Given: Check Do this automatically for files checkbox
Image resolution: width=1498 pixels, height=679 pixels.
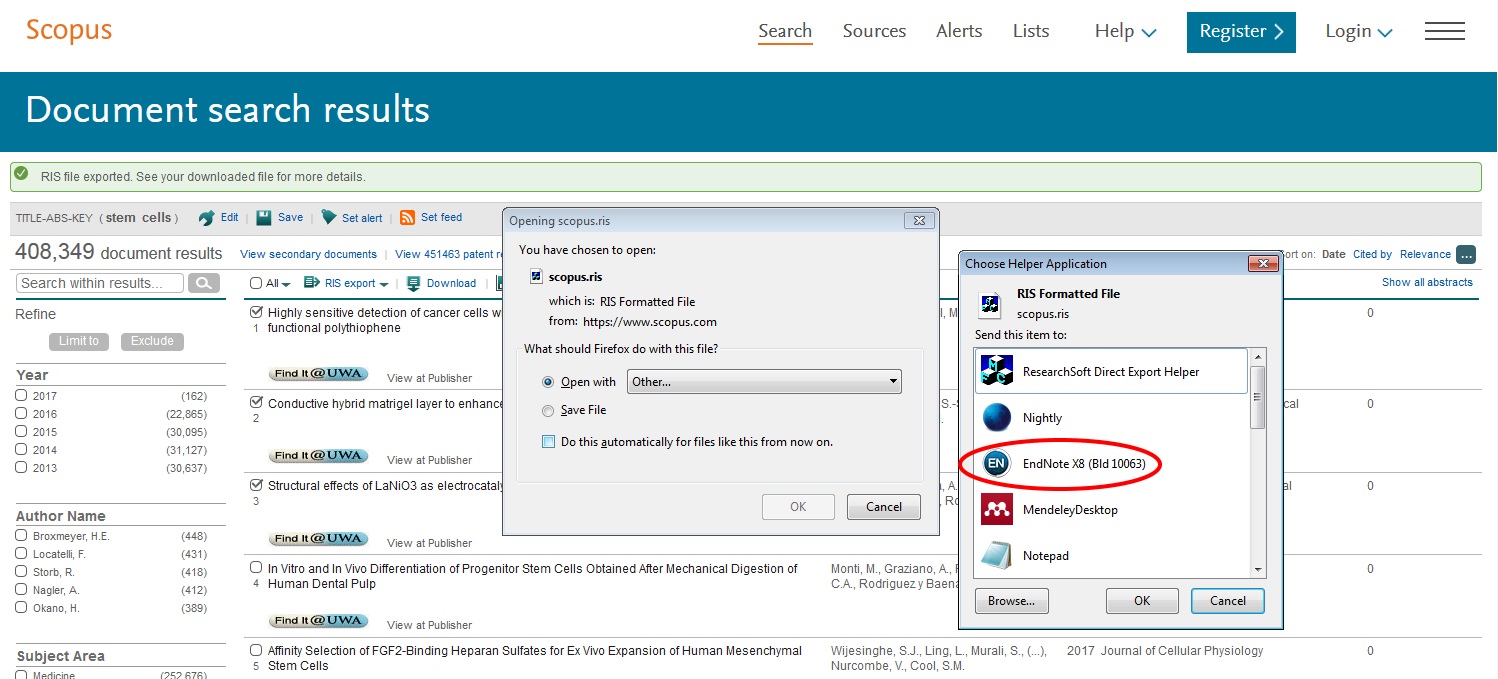Looking at the screenshot, I should coord(548,441).
